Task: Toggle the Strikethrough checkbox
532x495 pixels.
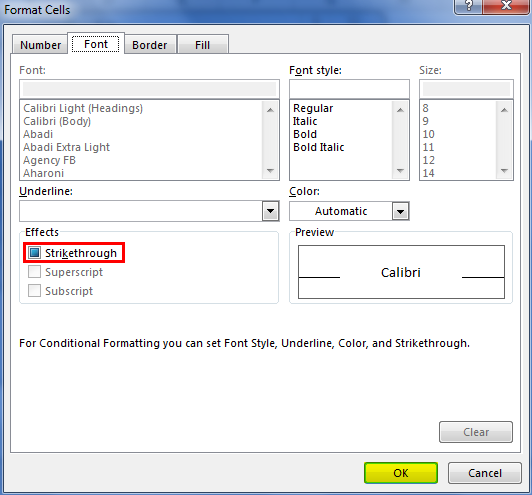Action: tap(34, 252)
